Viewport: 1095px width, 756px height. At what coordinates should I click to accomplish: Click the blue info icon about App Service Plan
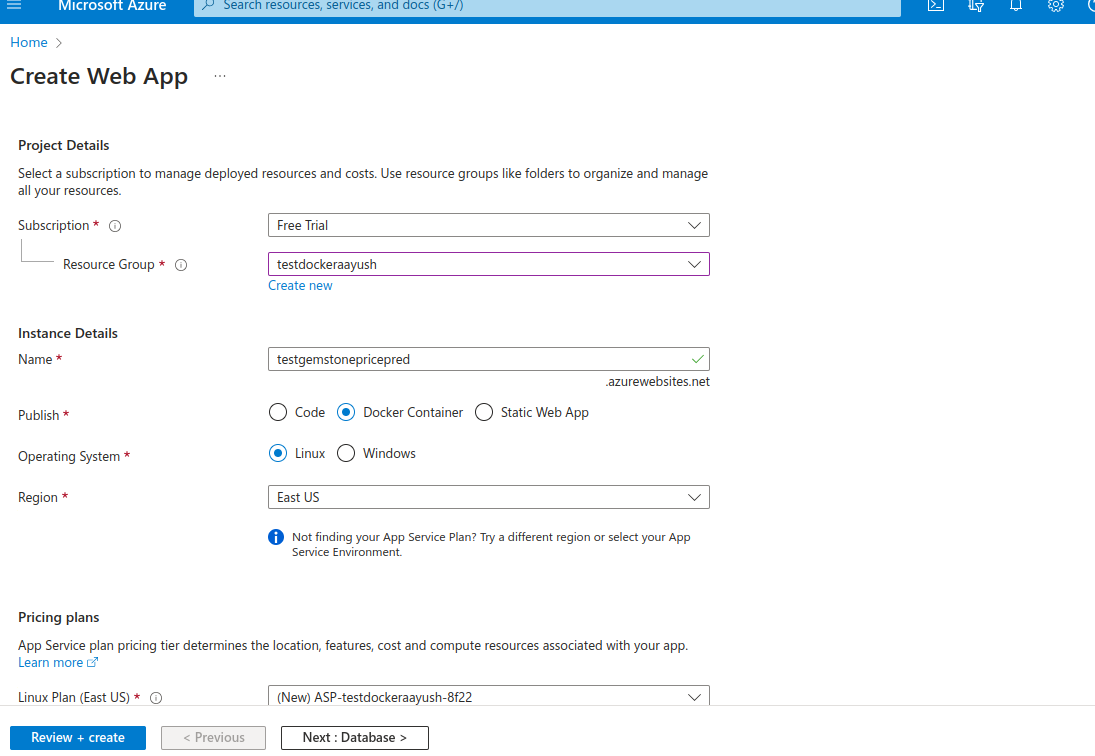pyautogui.click(x=276, y=537)
